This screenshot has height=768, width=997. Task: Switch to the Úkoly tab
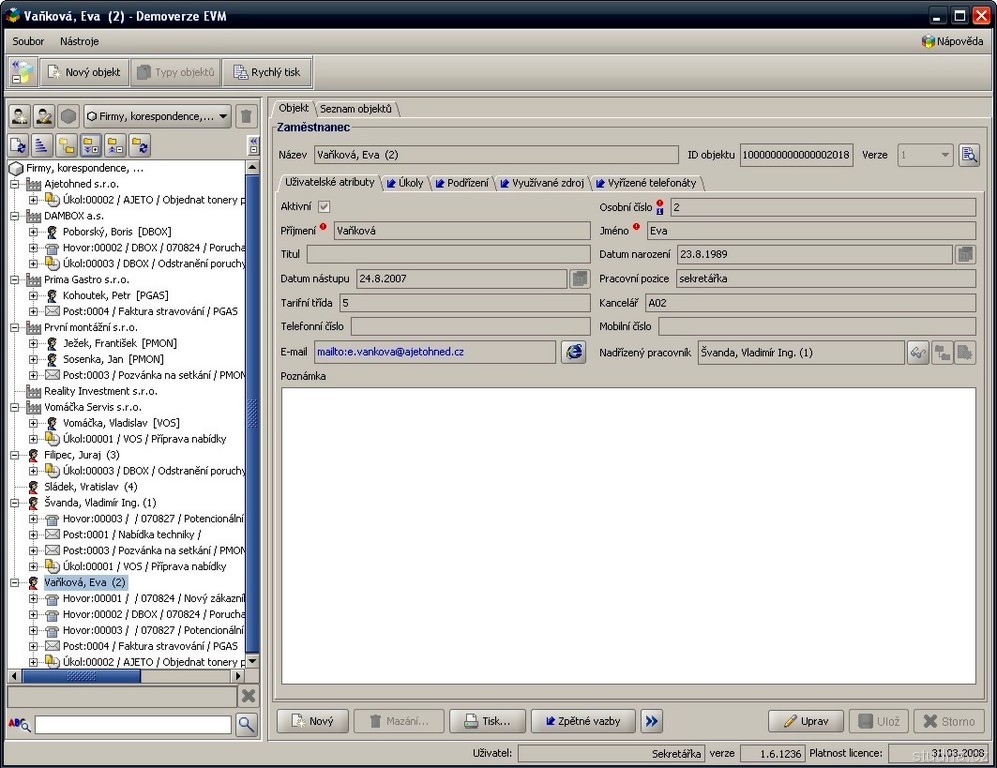point(405,183)
